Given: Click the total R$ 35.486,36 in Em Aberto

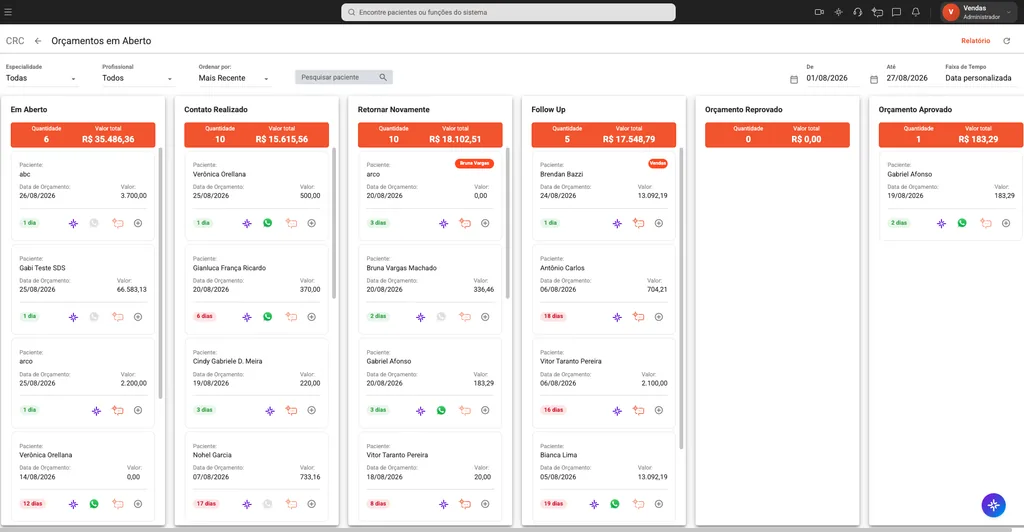Looking at the screenshot, I should (x=108, y=139).
